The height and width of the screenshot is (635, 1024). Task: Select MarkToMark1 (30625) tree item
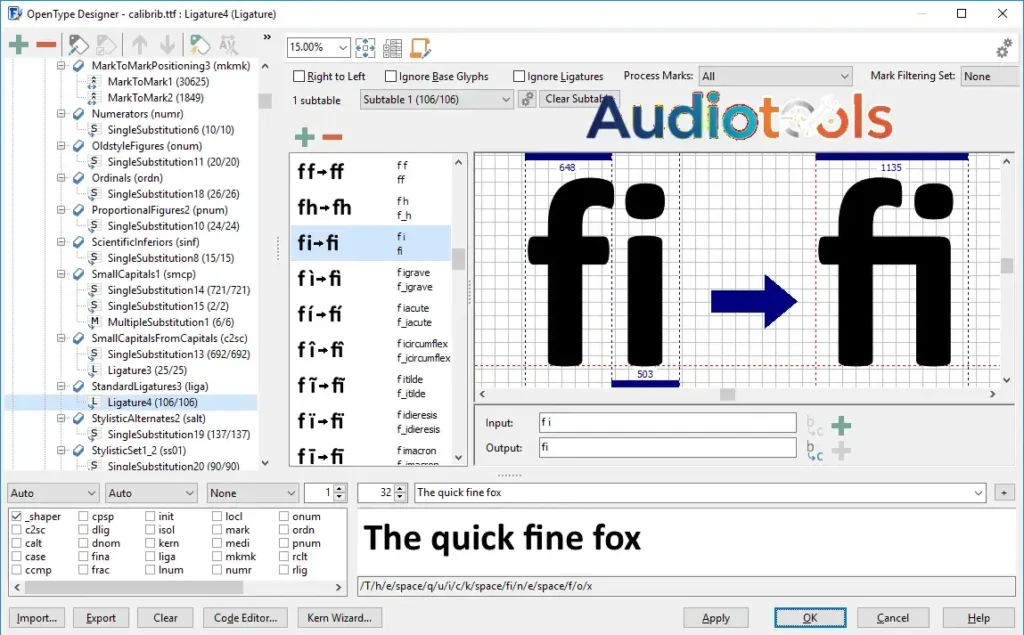(x=158, y=82)
